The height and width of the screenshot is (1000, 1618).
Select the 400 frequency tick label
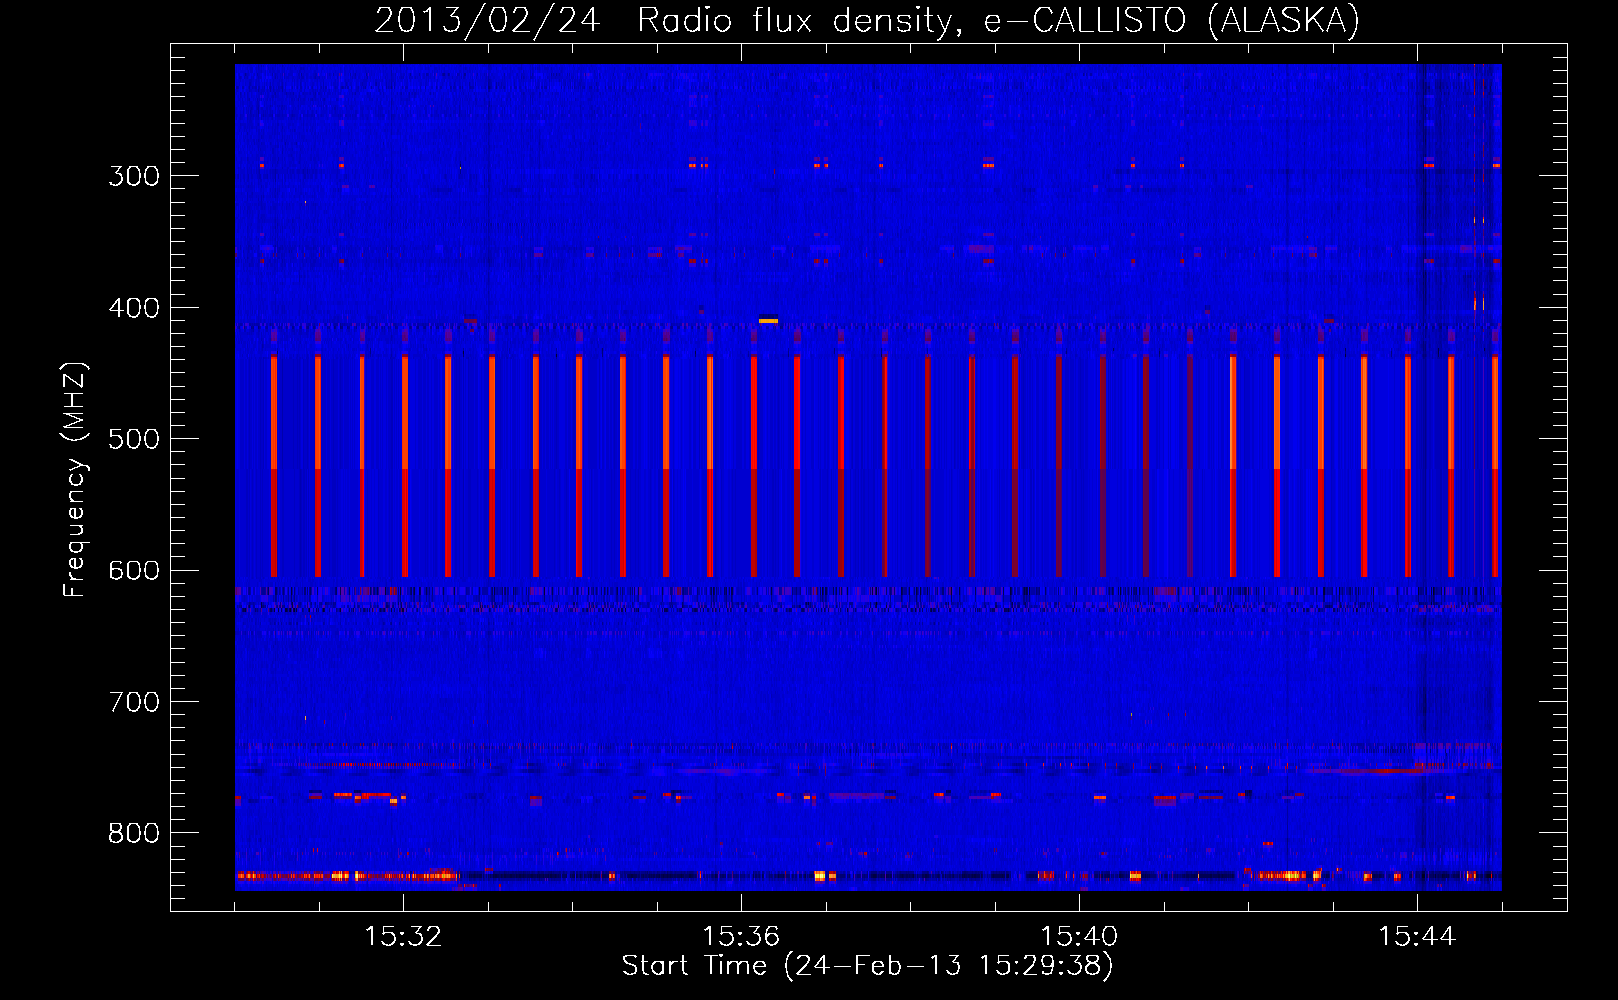tap(134, 308)
